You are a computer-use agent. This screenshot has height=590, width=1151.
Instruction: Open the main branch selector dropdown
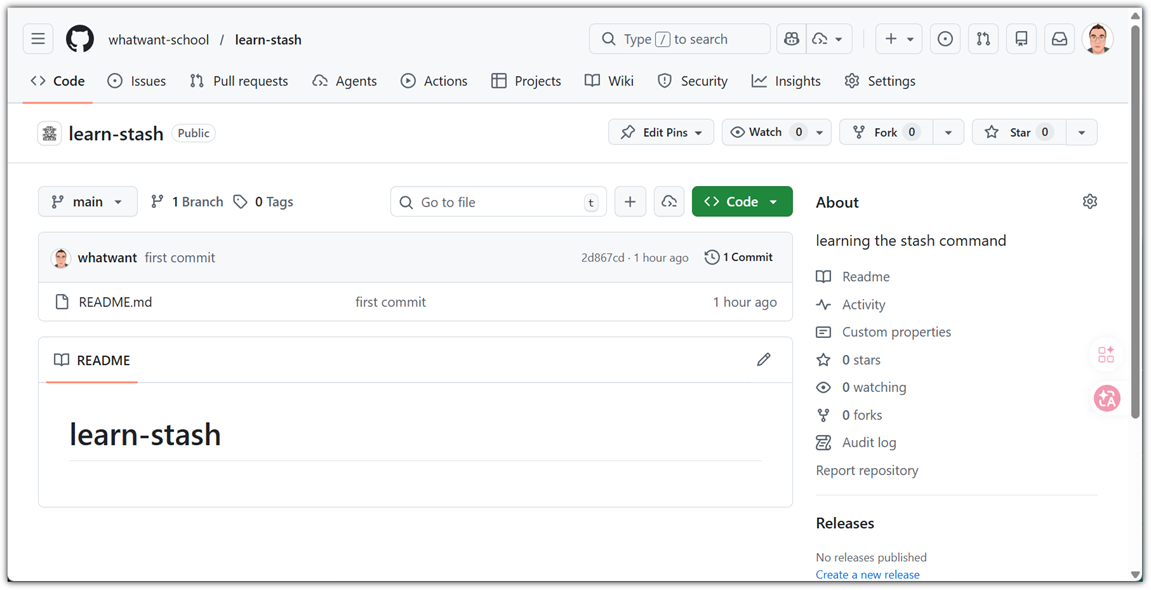point(87,202)
